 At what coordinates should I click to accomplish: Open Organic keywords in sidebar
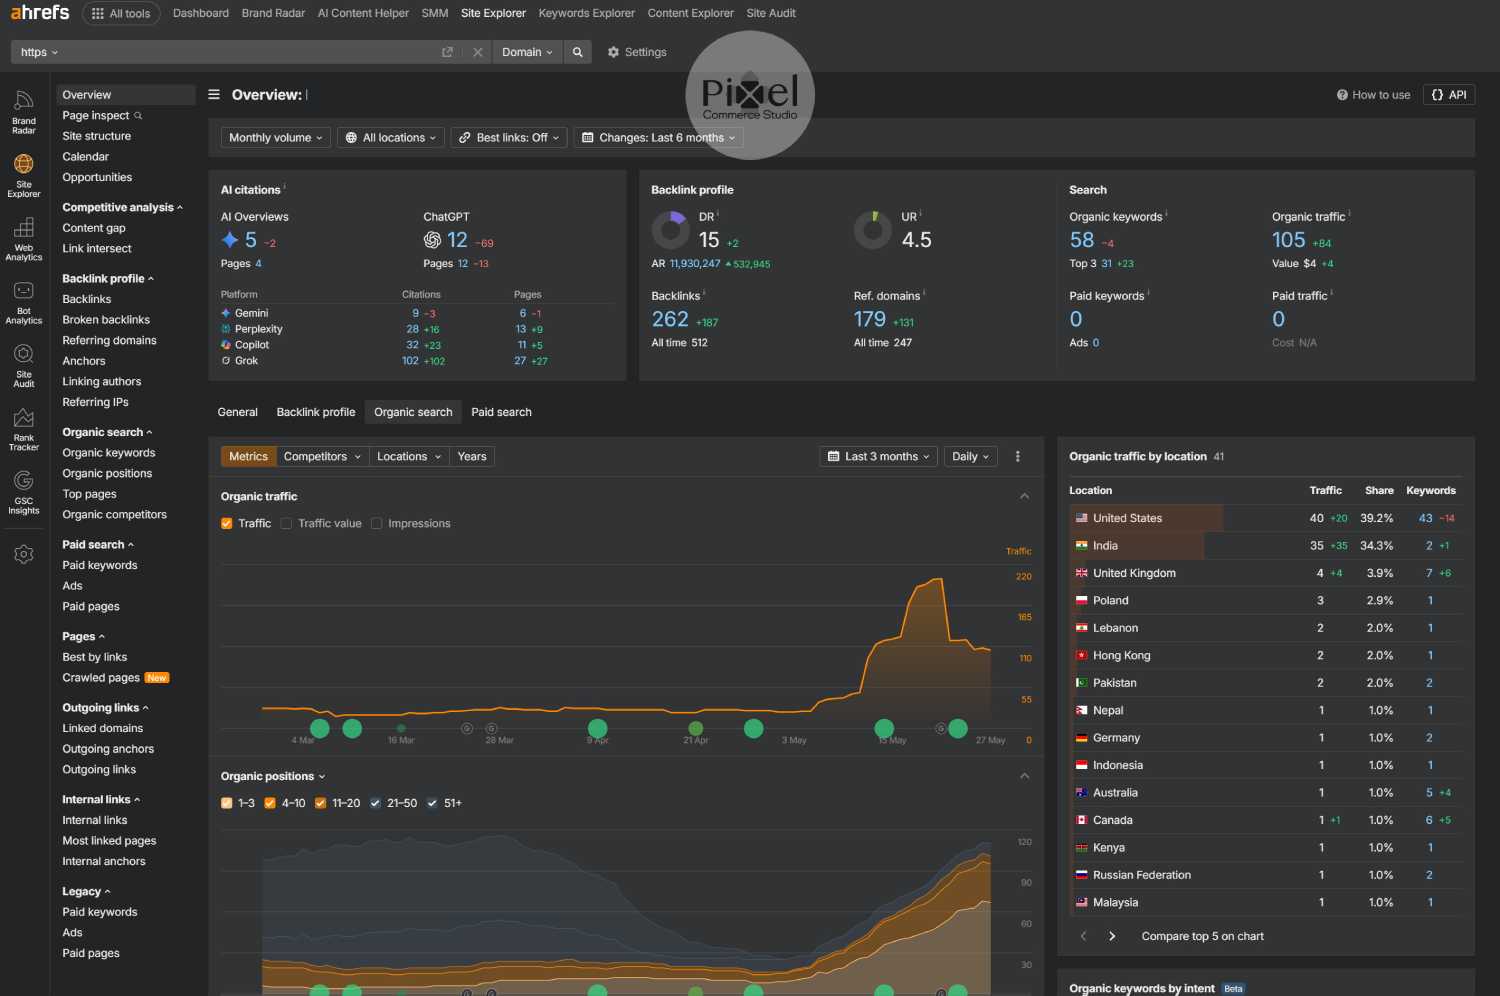coord(109,453)
